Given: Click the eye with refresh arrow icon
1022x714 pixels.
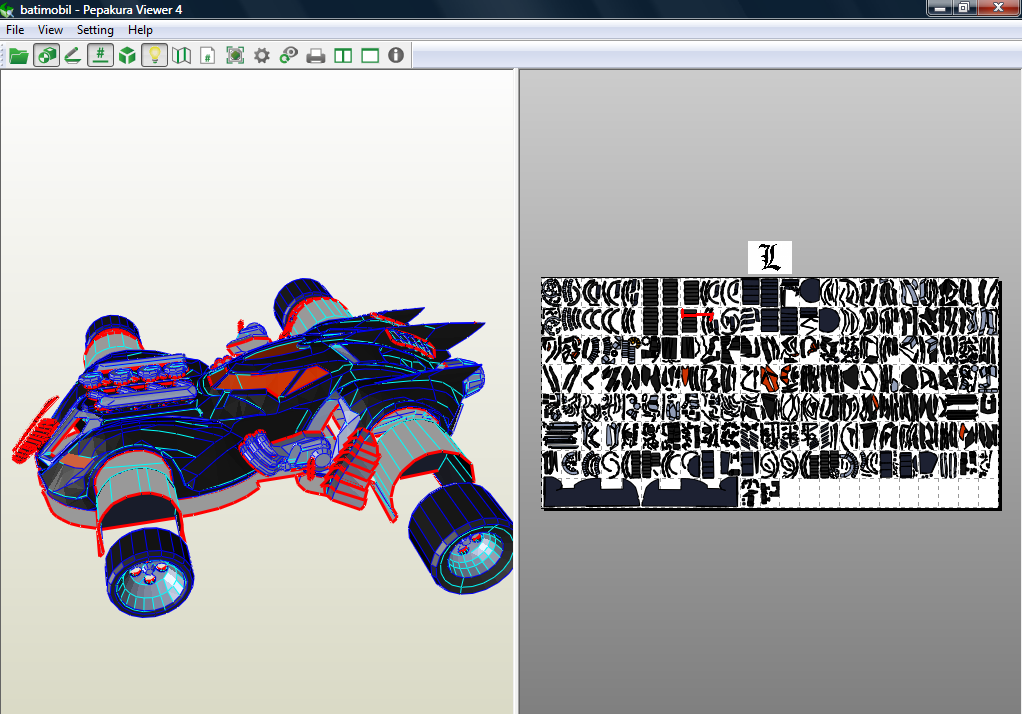Looking at the screenshot, I should [x=289, y=55].
